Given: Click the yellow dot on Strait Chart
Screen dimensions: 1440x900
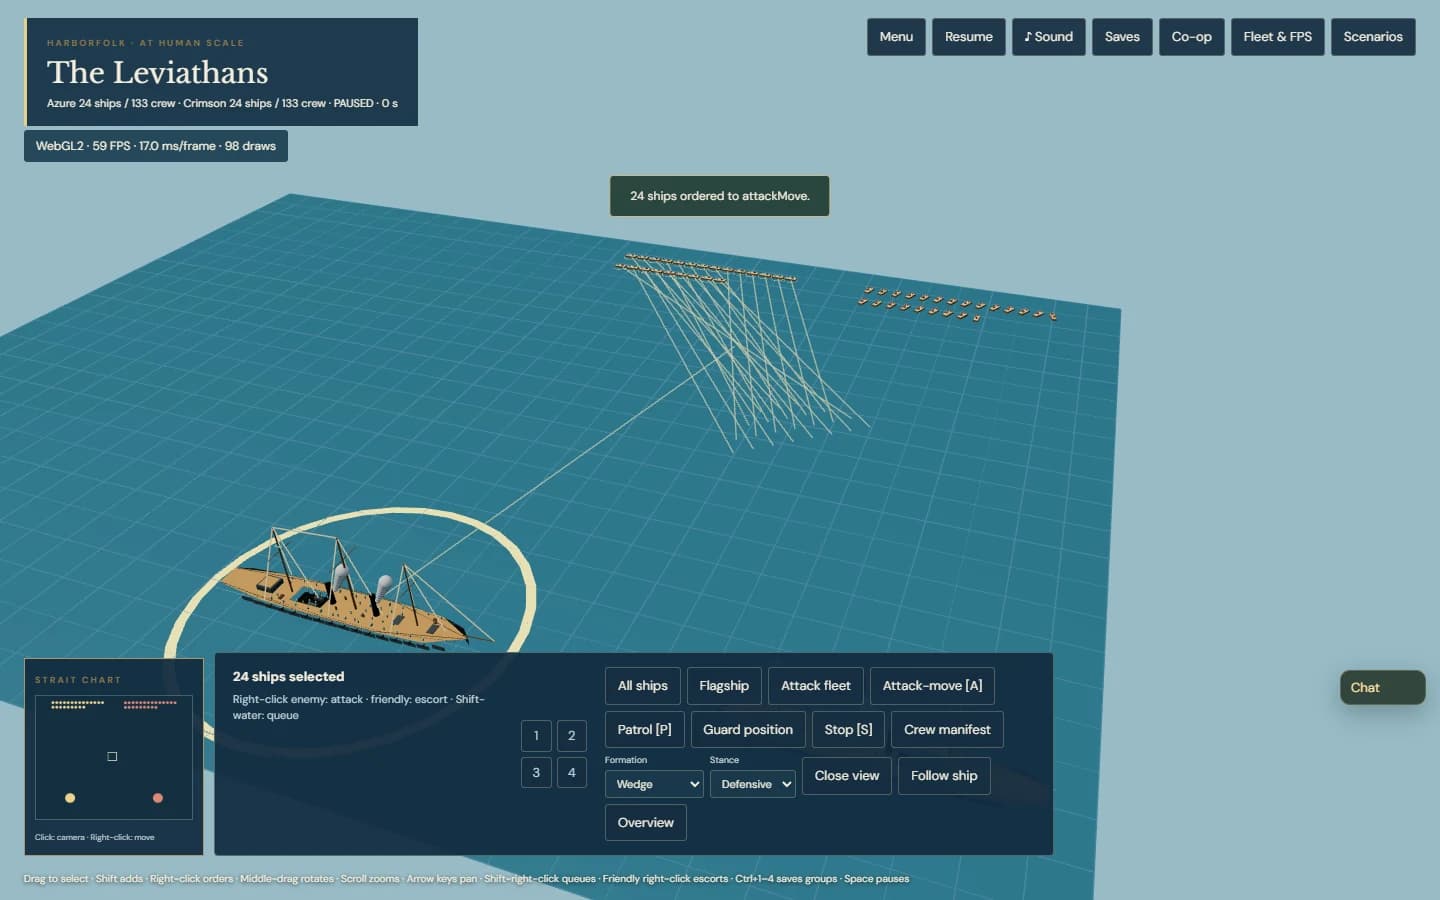Looking at the screenshot, I should point(70,798).
